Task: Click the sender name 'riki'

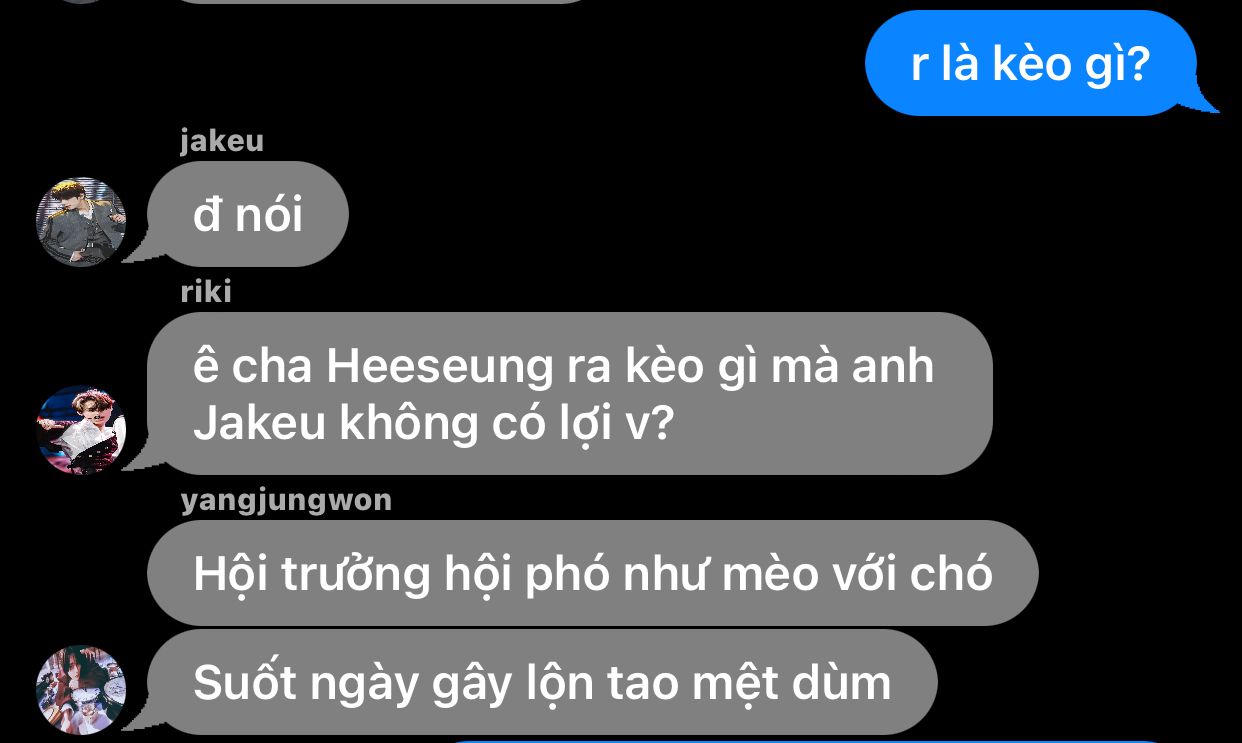Action: pos(206,291)
